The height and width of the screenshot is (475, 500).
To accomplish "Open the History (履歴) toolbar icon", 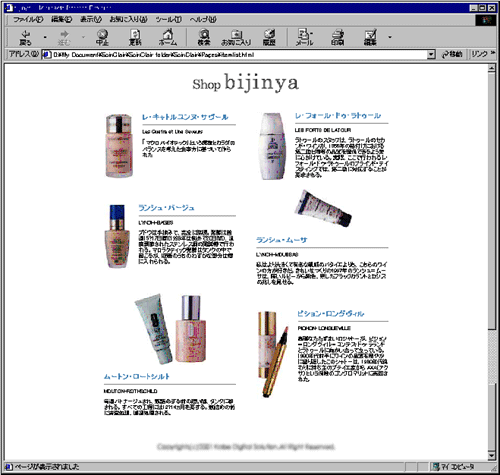I will (269, 38).
